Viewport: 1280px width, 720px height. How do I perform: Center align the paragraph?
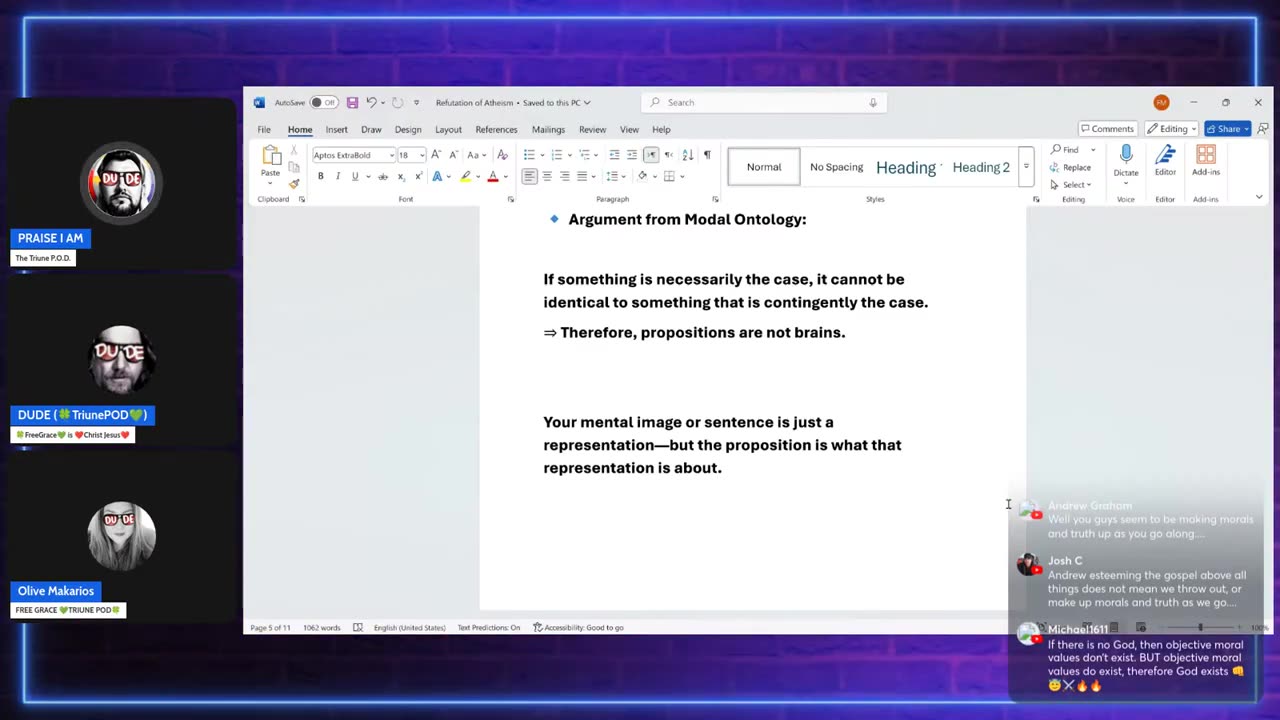tap(547, 176)
